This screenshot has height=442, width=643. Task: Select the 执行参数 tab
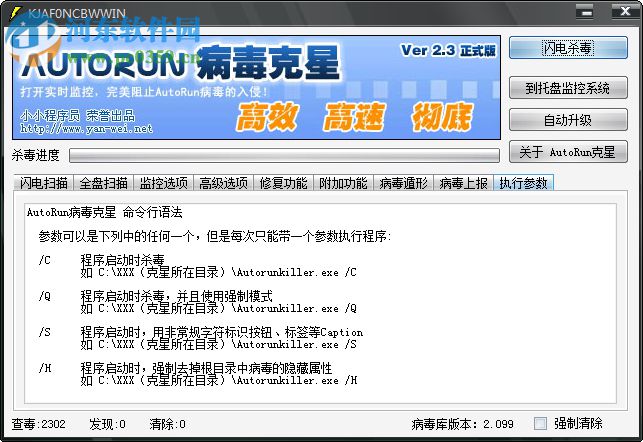[523, 183]
